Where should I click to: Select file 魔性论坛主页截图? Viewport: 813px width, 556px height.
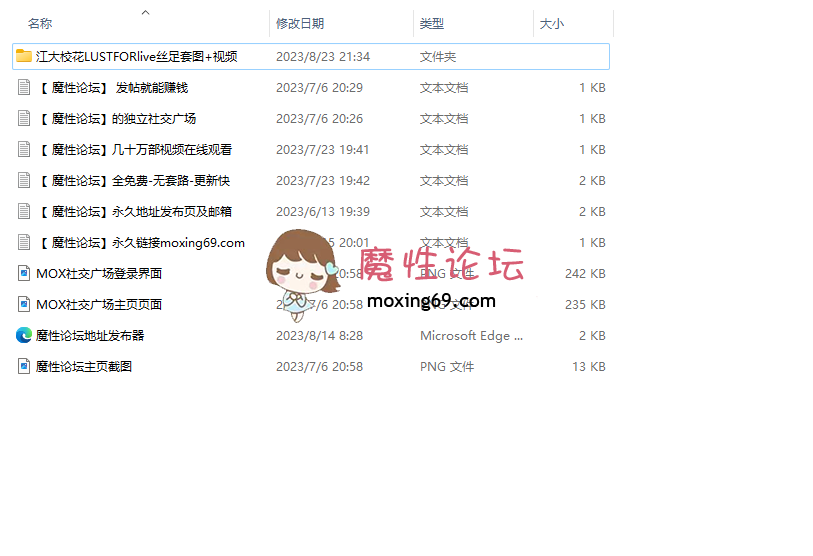coord(83,367)
